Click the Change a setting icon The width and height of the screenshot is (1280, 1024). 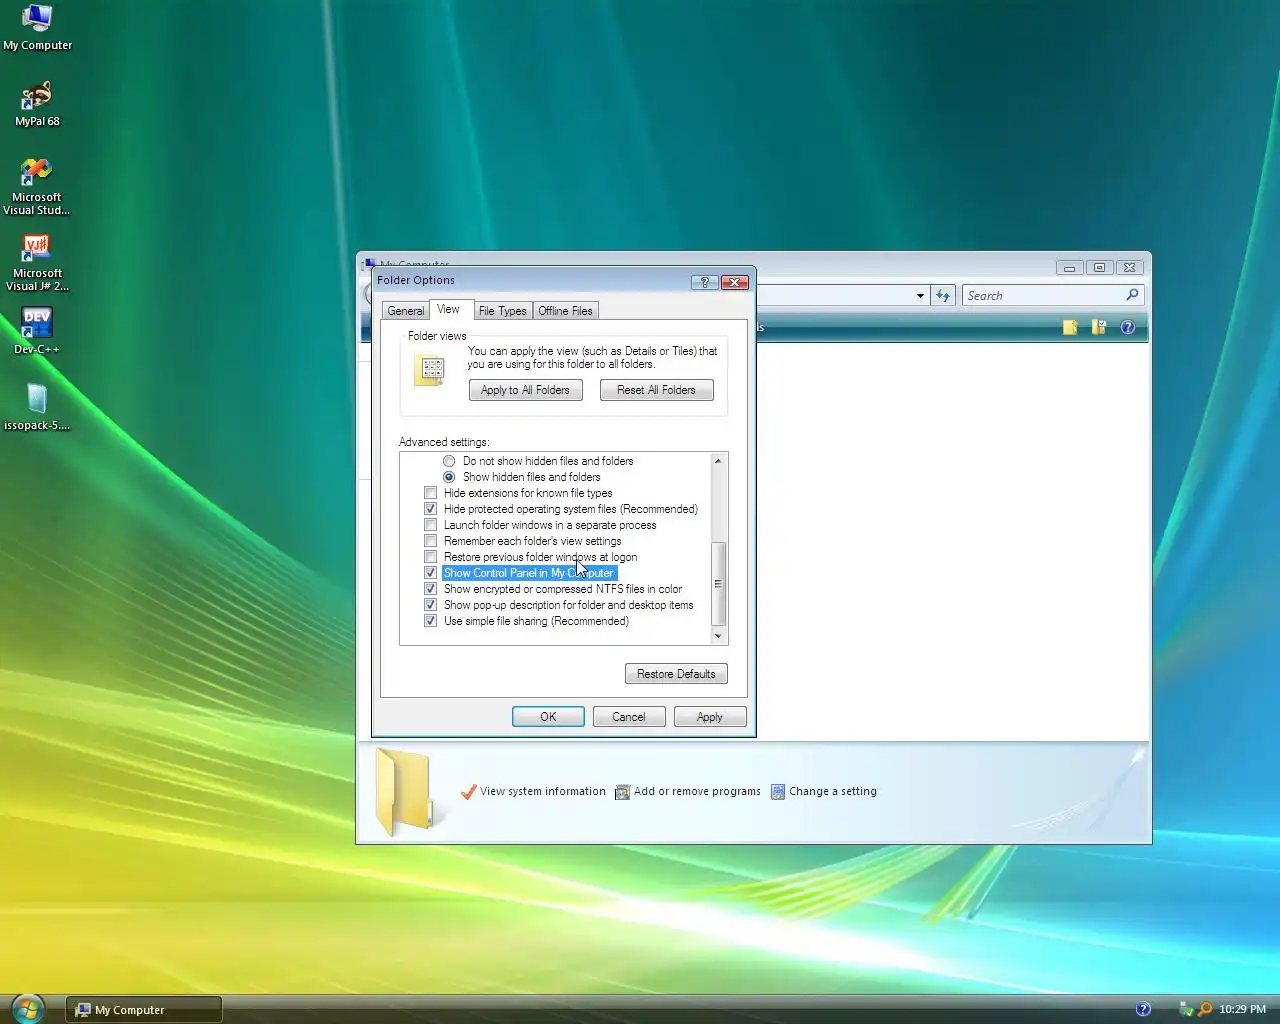pyautogui.click(x=777, y=791)
